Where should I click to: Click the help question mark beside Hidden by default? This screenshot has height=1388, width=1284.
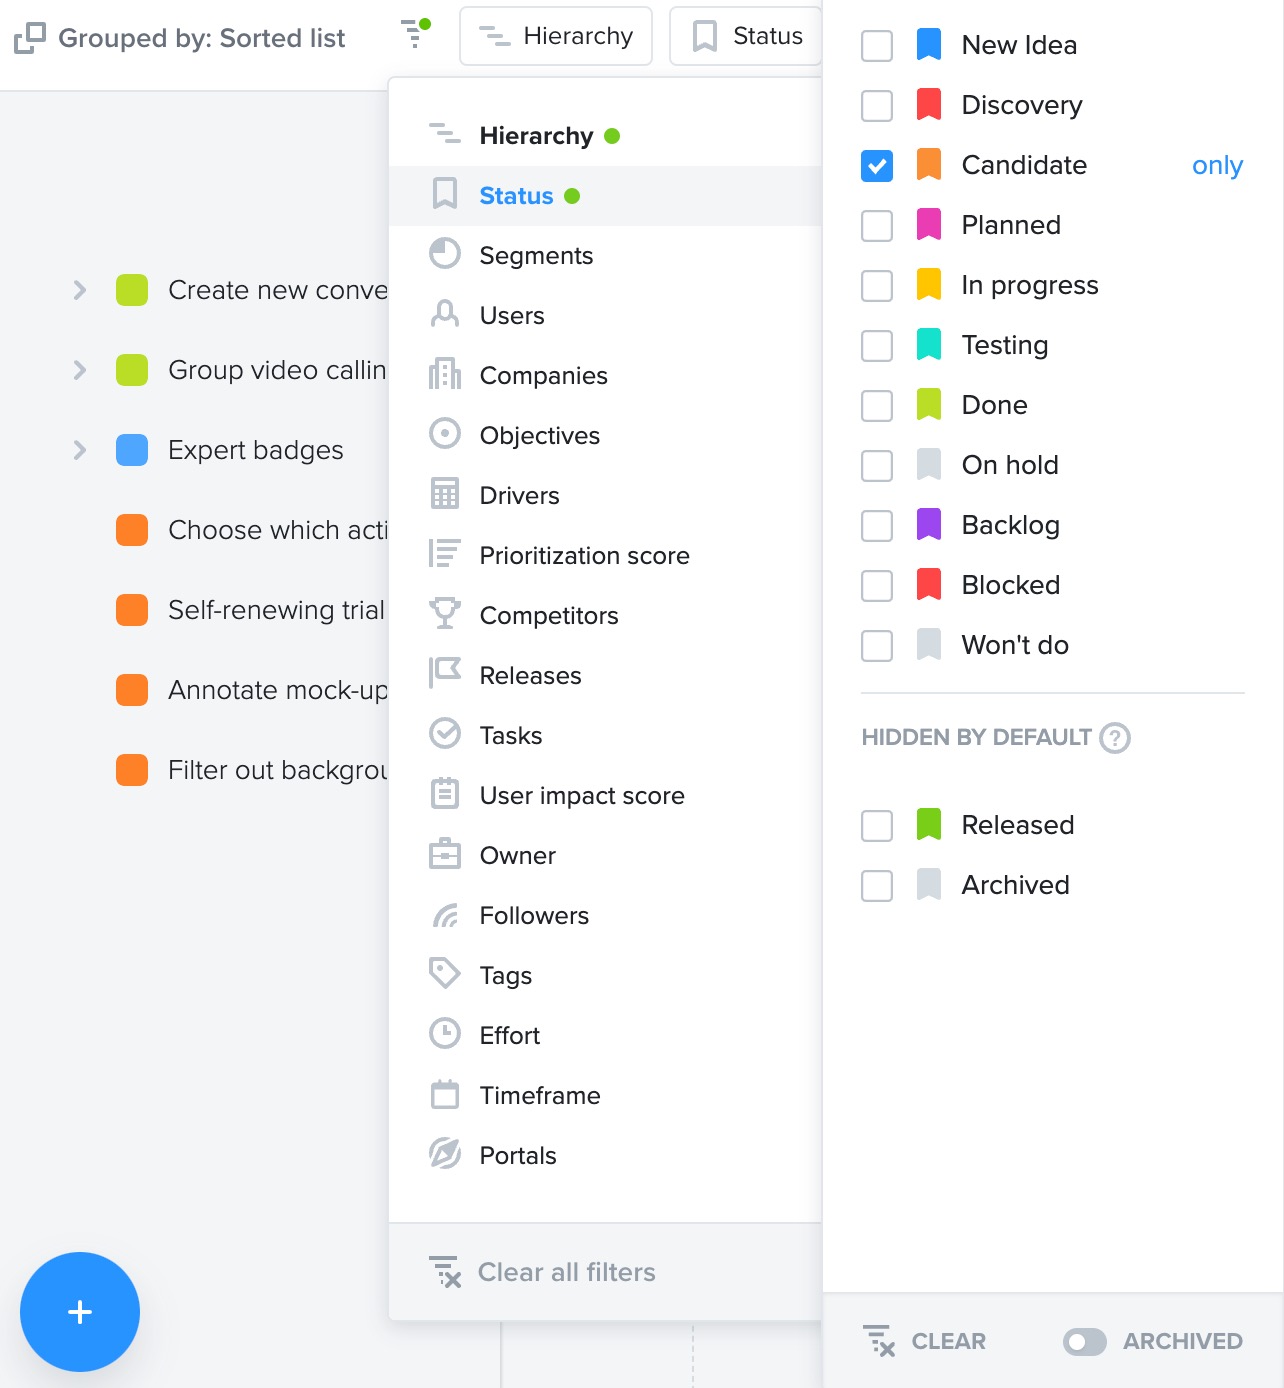pyautogui.click(x=1115, y=738)
